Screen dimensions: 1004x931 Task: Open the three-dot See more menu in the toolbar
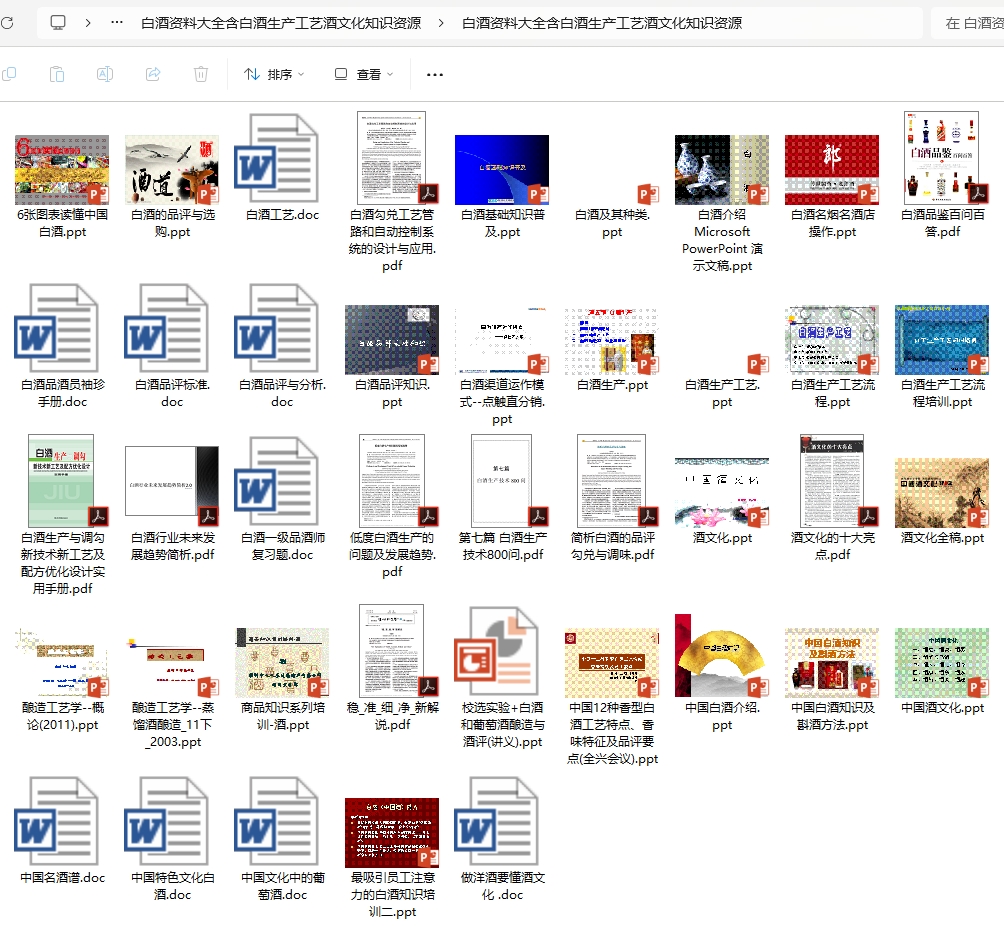[434, 74]
